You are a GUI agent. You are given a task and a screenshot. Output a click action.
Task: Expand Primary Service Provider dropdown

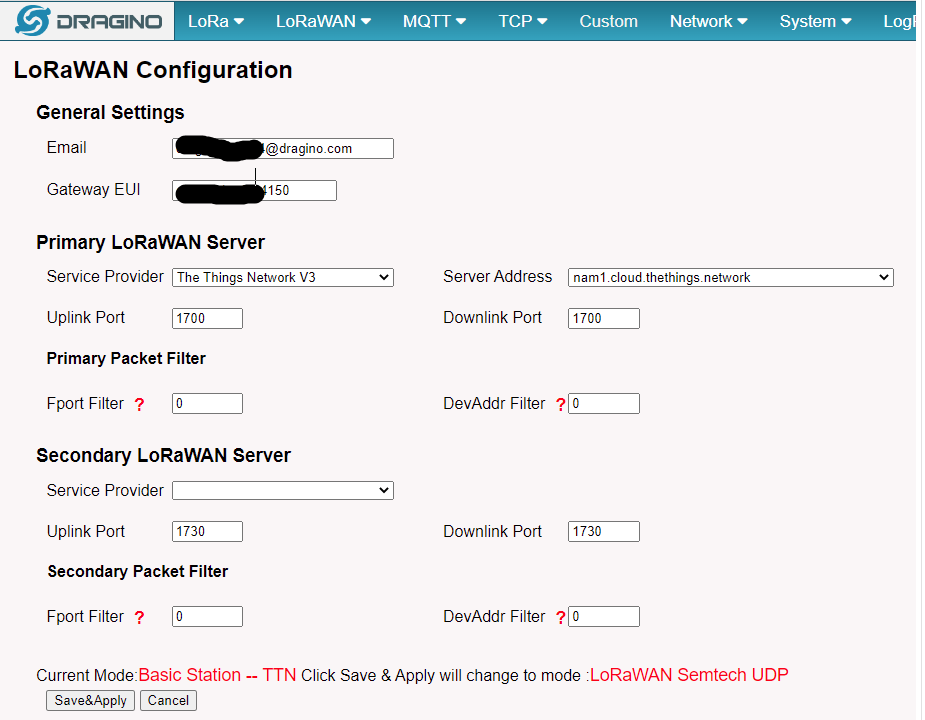pos(283,277)
